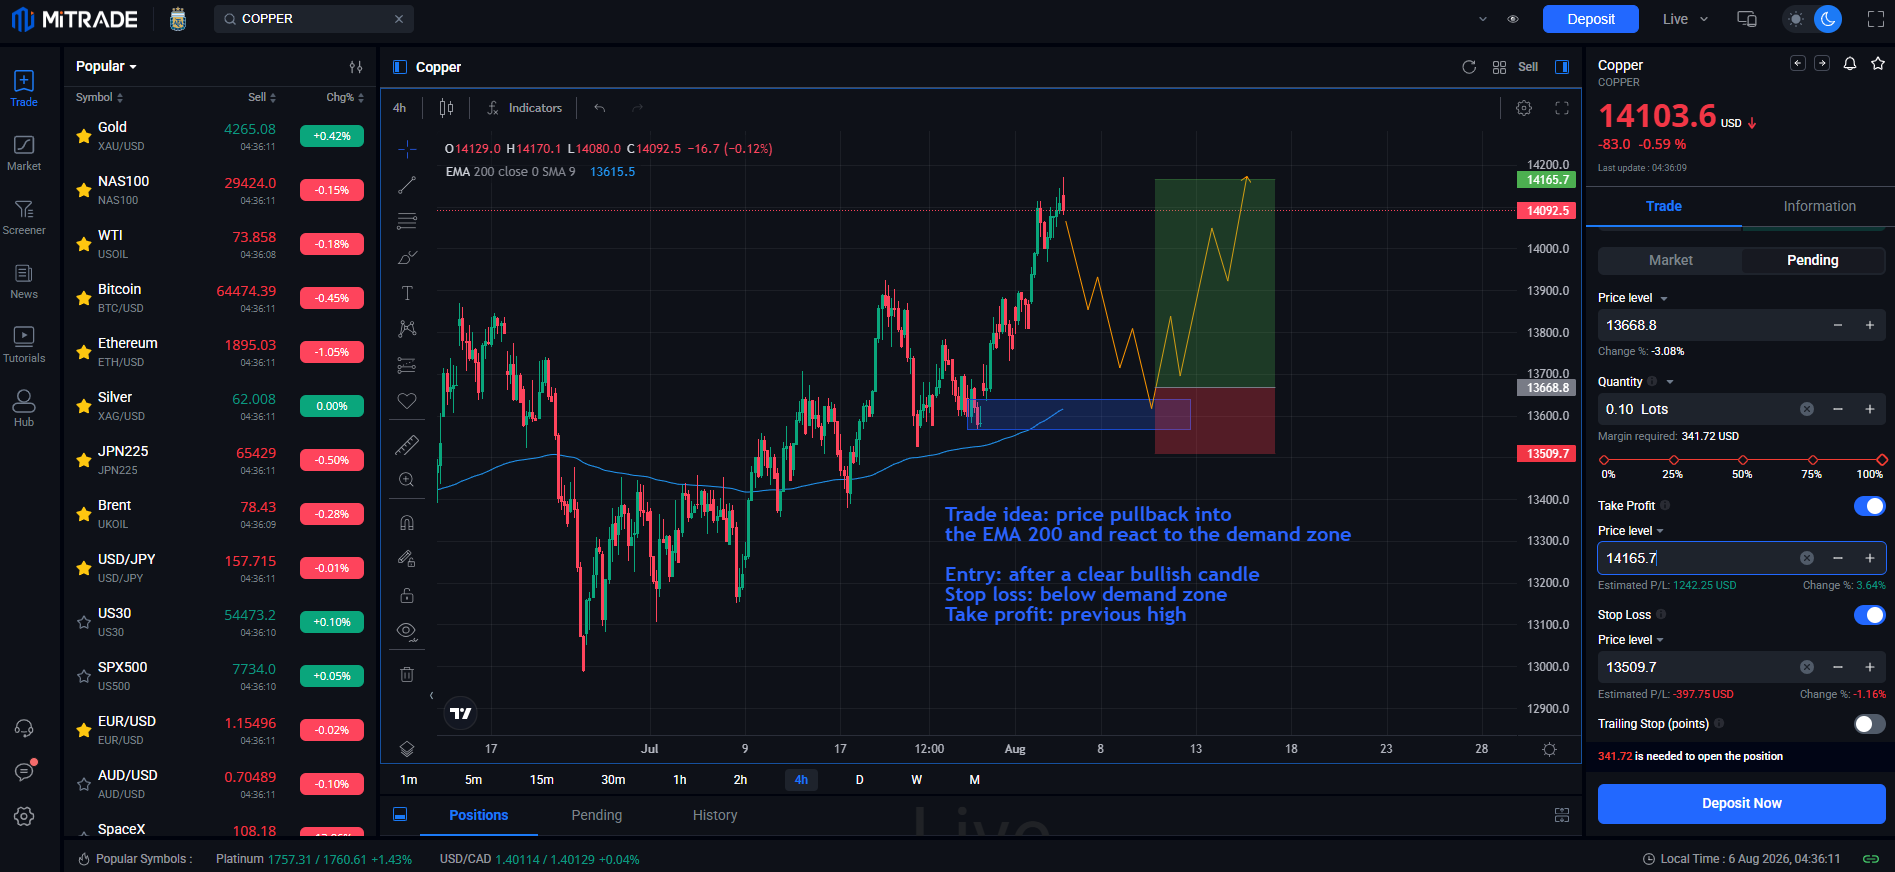The height and width of the screenshot is (872, 1895).
Task: Click the Deposit button in header
Action: coord(1590,19)
